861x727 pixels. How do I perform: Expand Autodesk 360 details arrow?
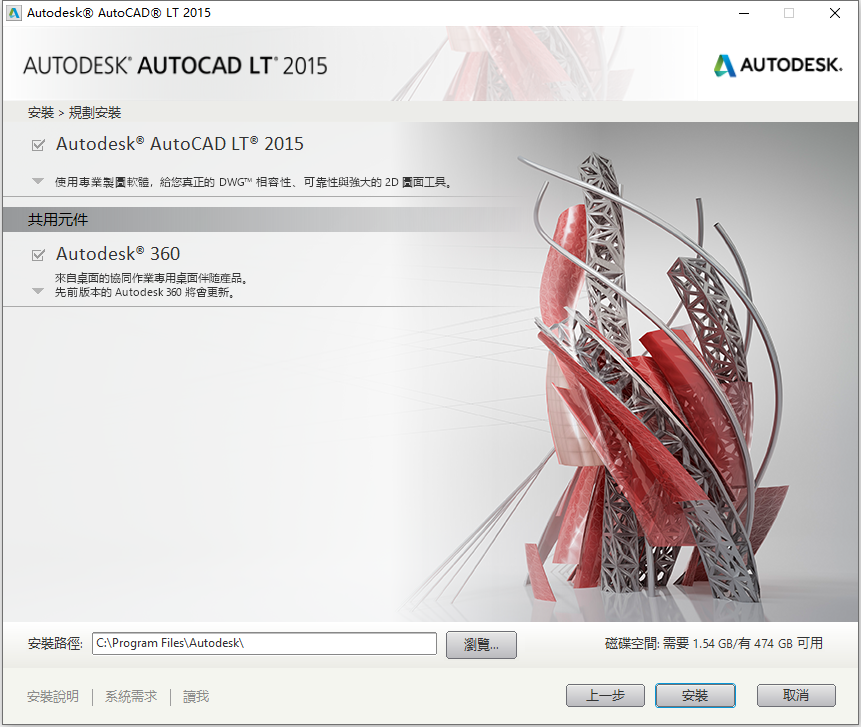(x=38, y=291)
